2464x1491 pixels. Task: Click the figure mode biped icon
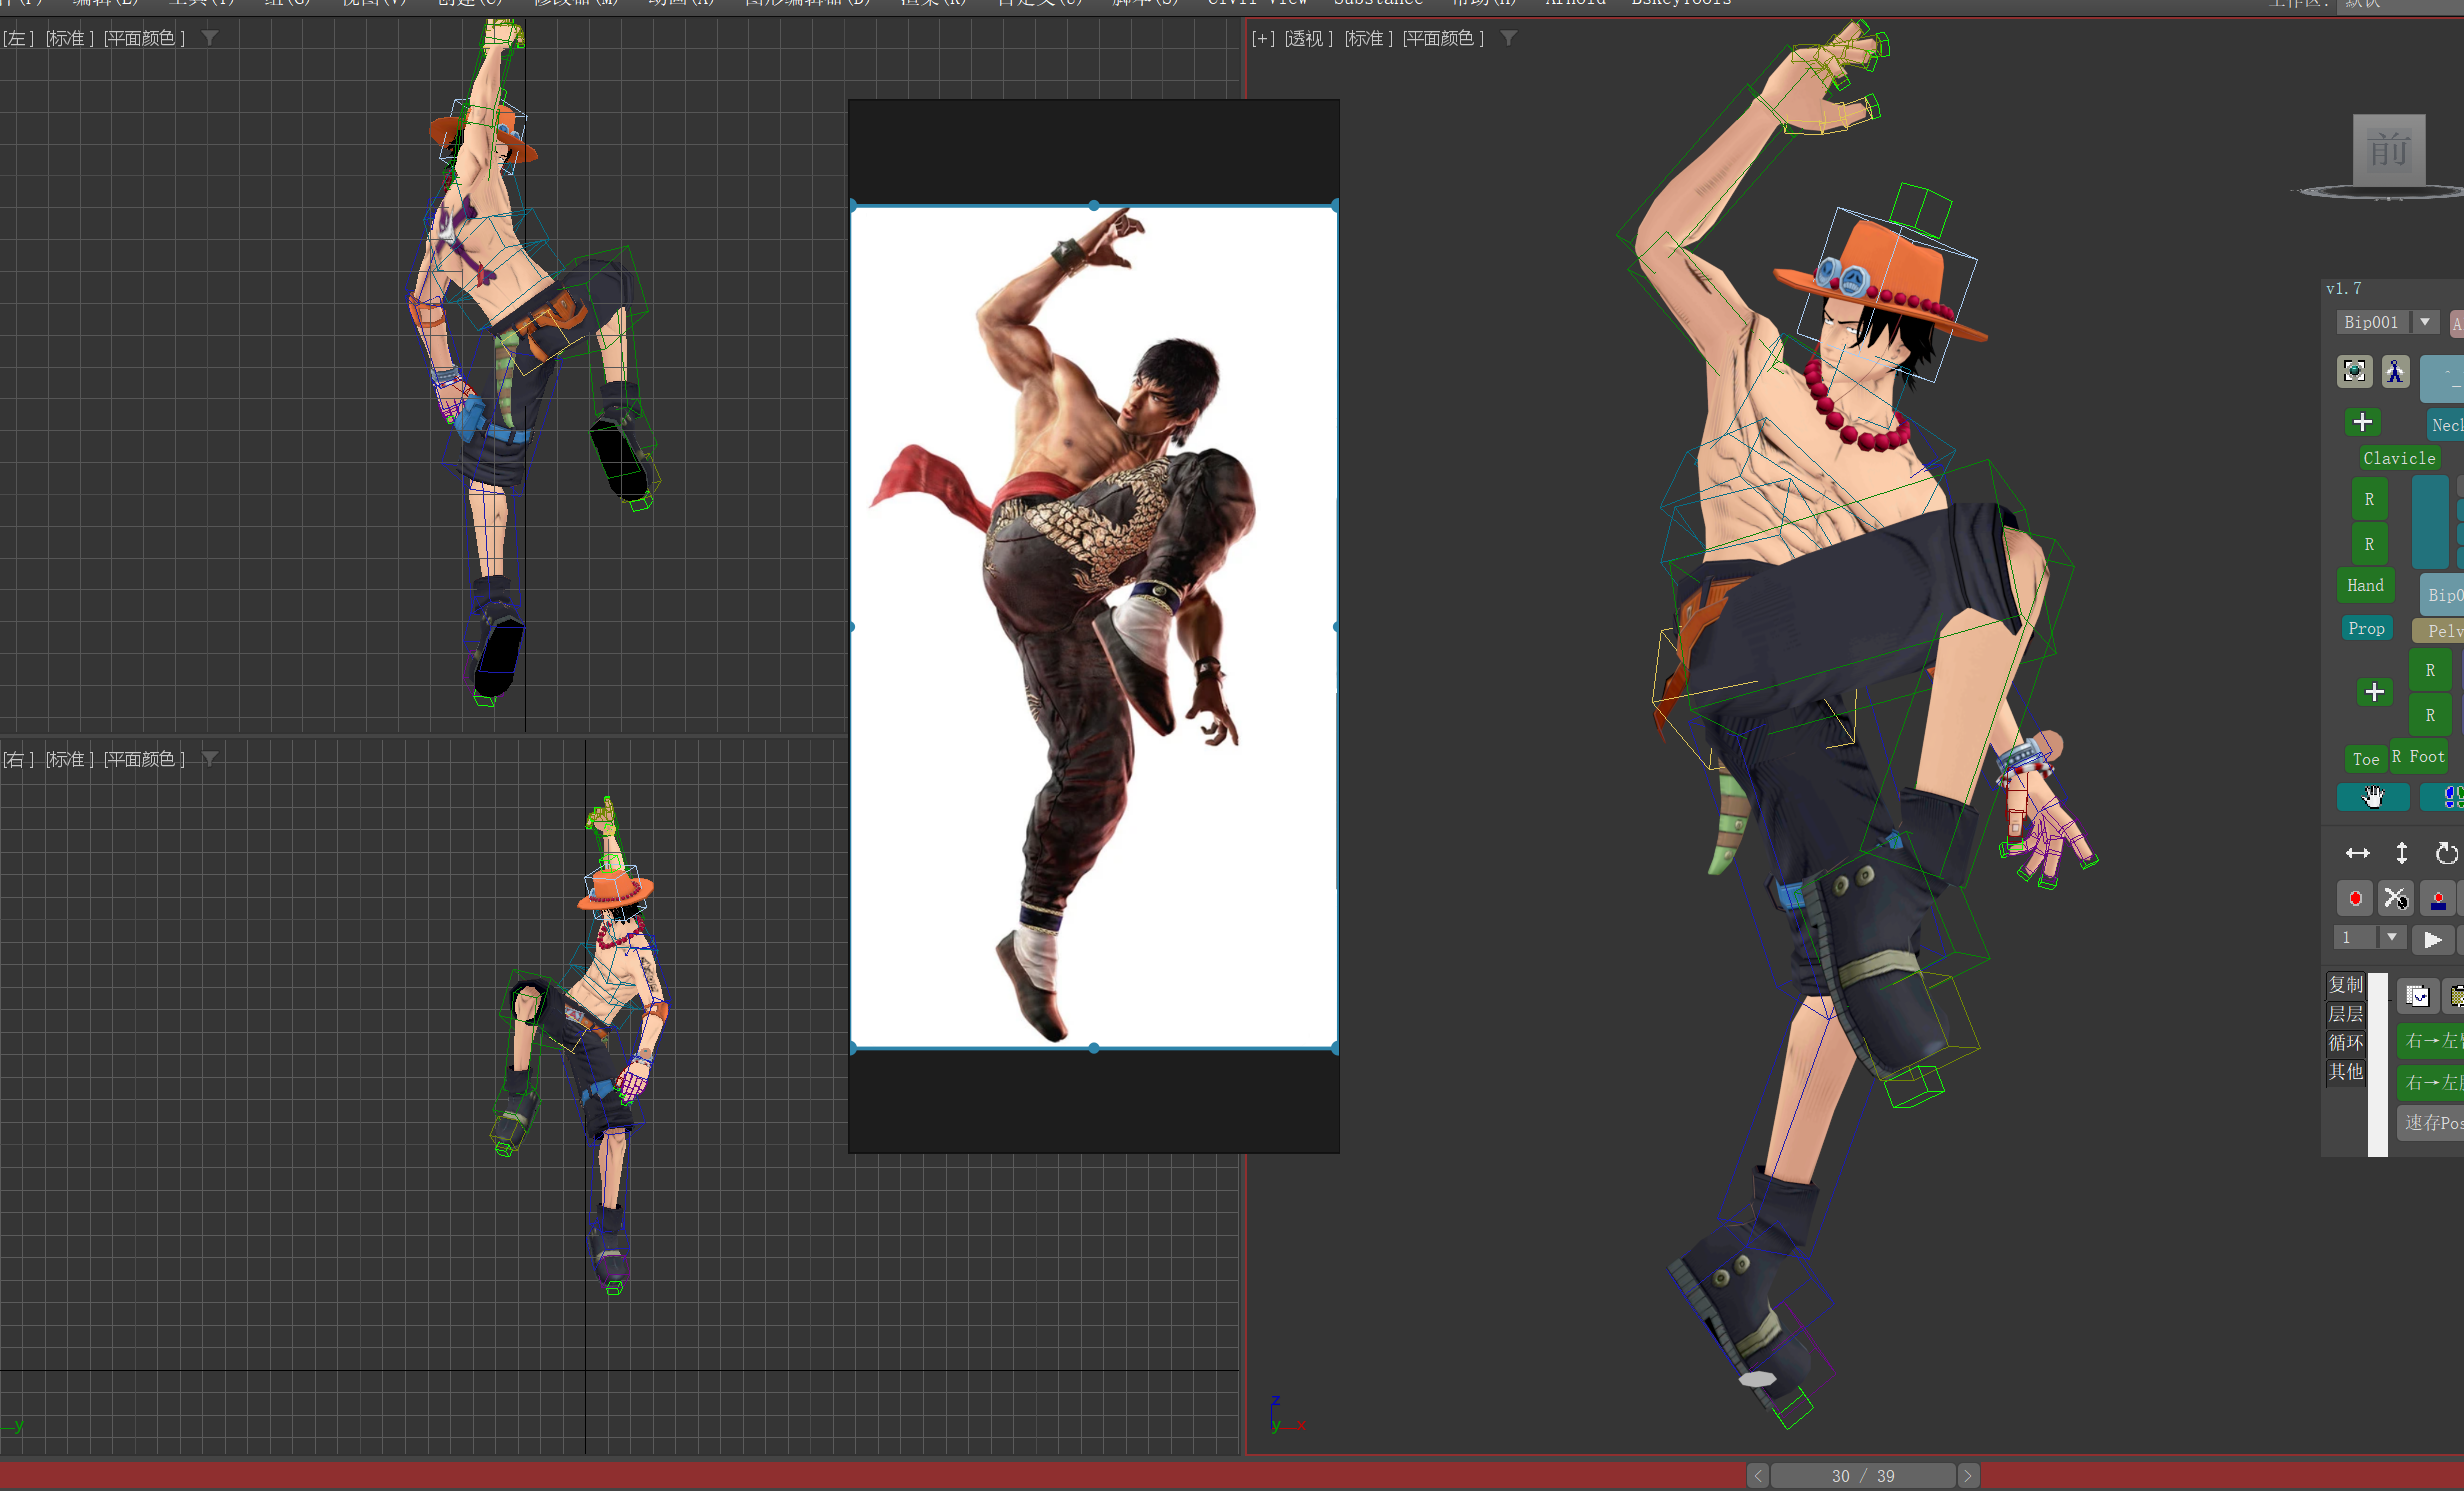click(x=2395, y=371)
